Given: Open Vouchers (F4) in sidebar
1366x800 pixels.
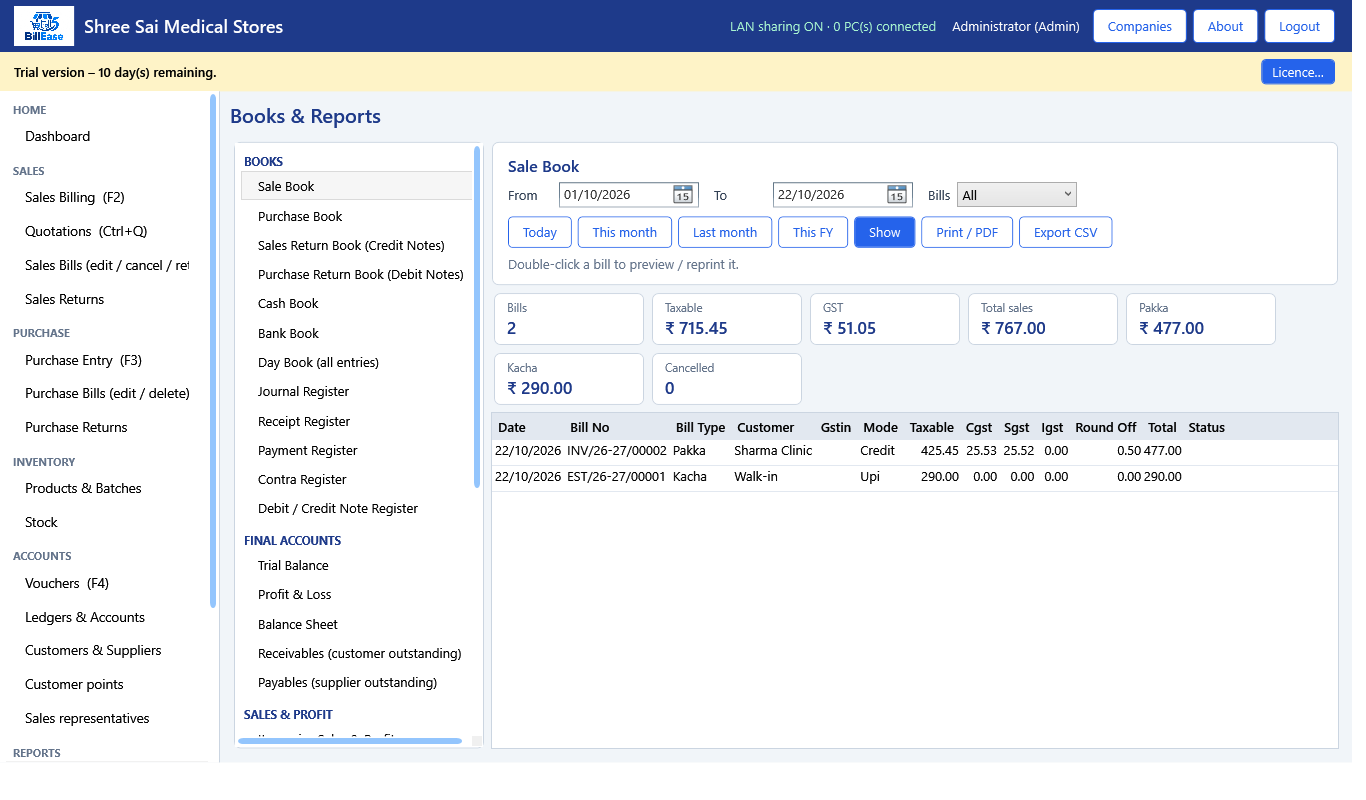Looking at the screenshot, I should tap(67, 583).
